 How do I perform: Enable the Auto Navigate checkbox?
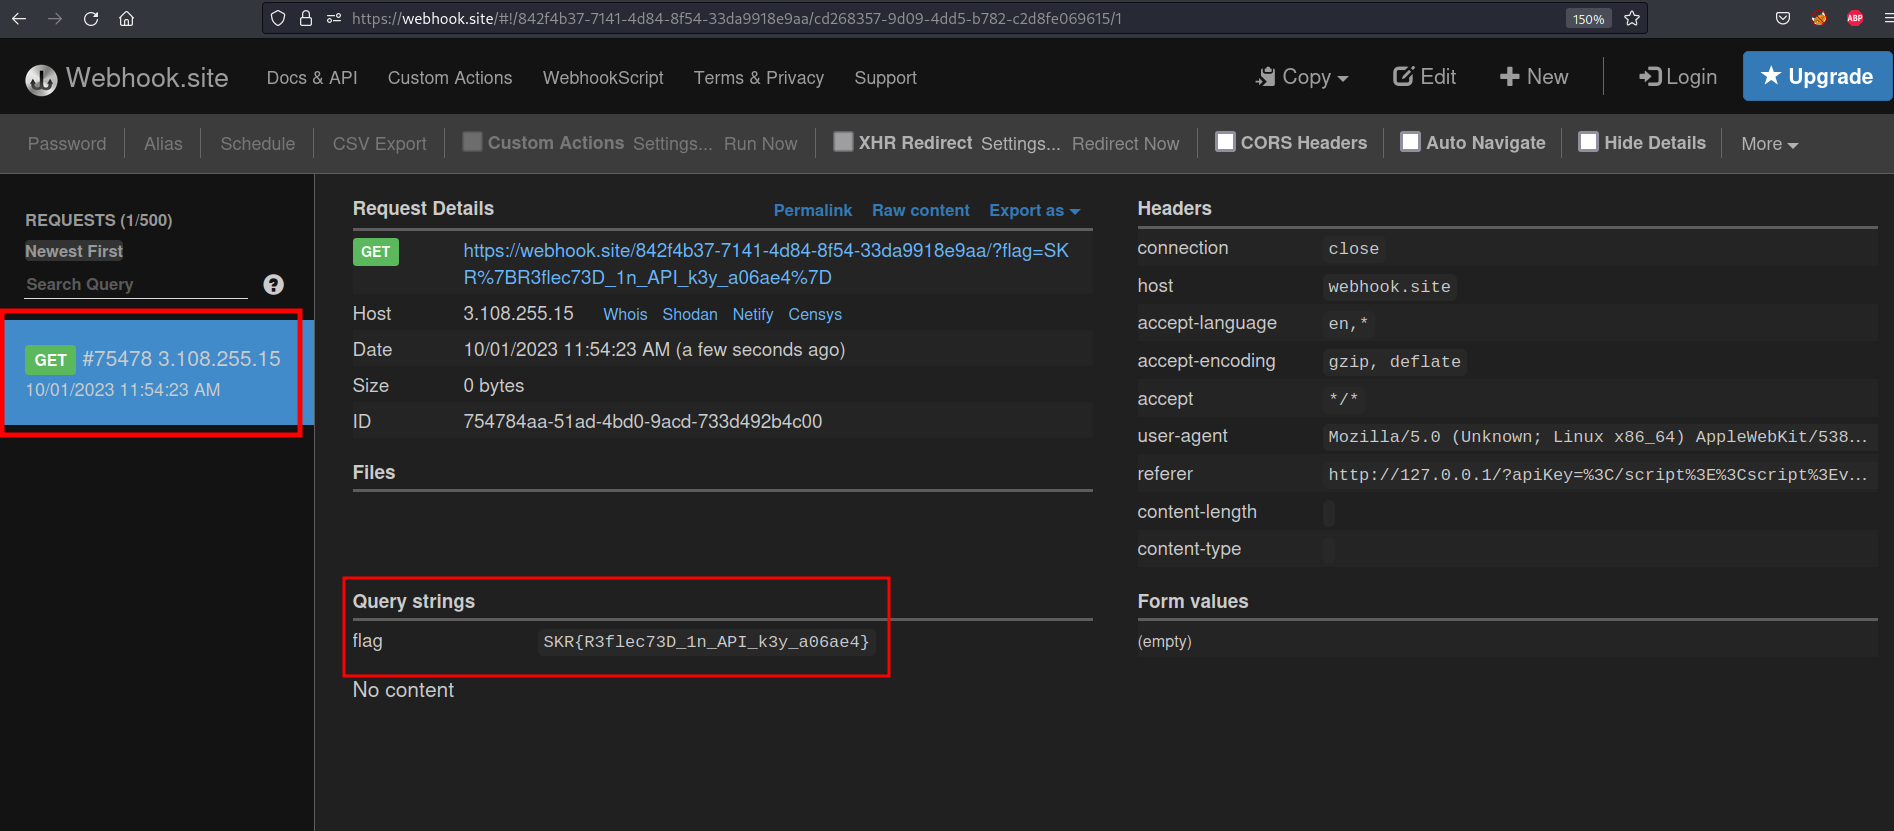(1410, 142)
